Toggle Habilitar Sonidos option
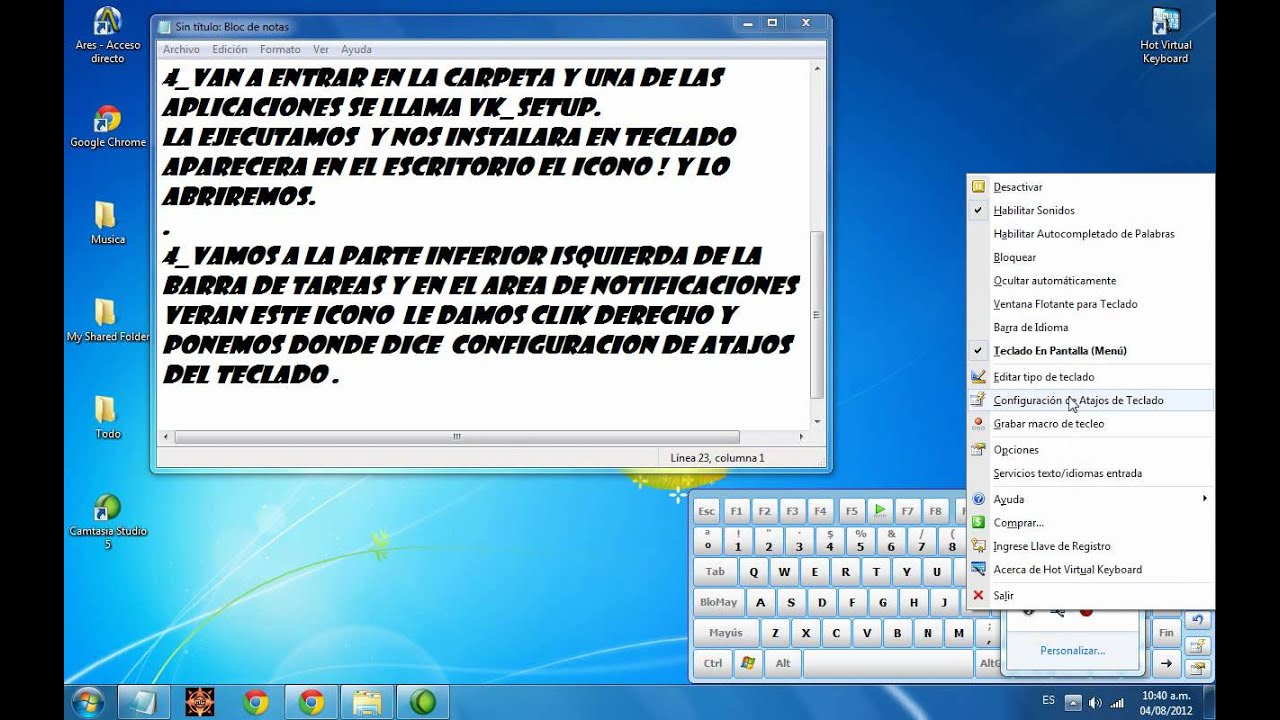Screen dimensions: 1280x720 pyautogui.click(x=1090, y=210)
